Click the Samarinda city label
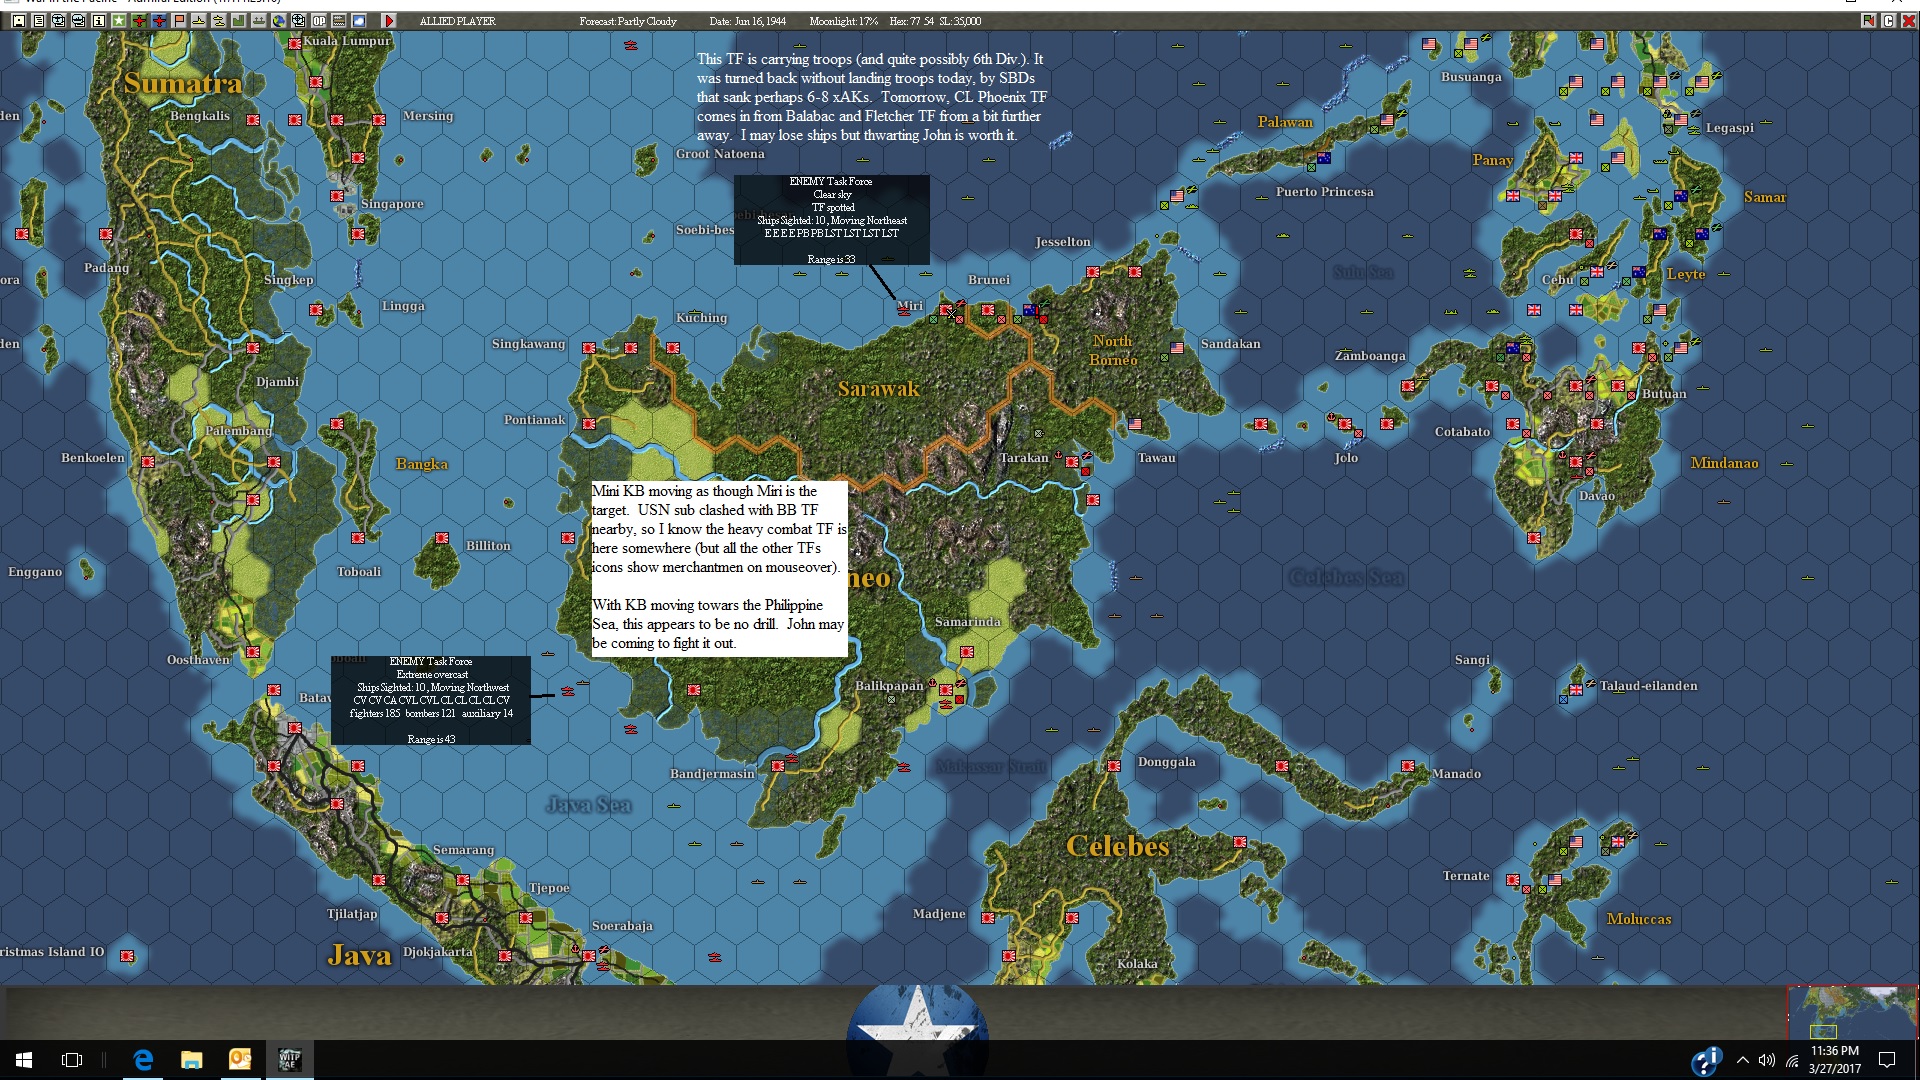This screenshot has width=1920, height=1080. (967, 622)
